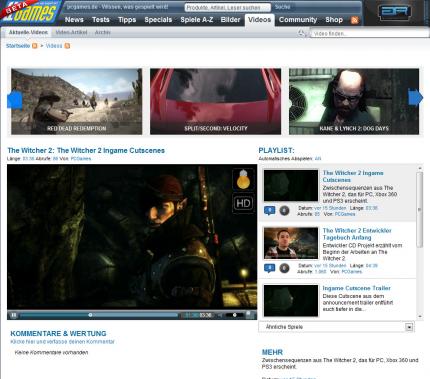Click rating icon for Entwickler Tagebuch Anfang
Viewport: 430px width, 379px height.
284,268
